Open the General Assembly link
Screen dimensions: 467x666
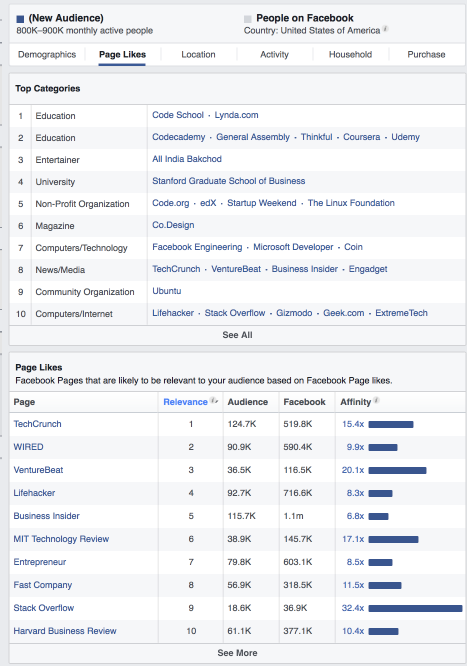point(253,137)
